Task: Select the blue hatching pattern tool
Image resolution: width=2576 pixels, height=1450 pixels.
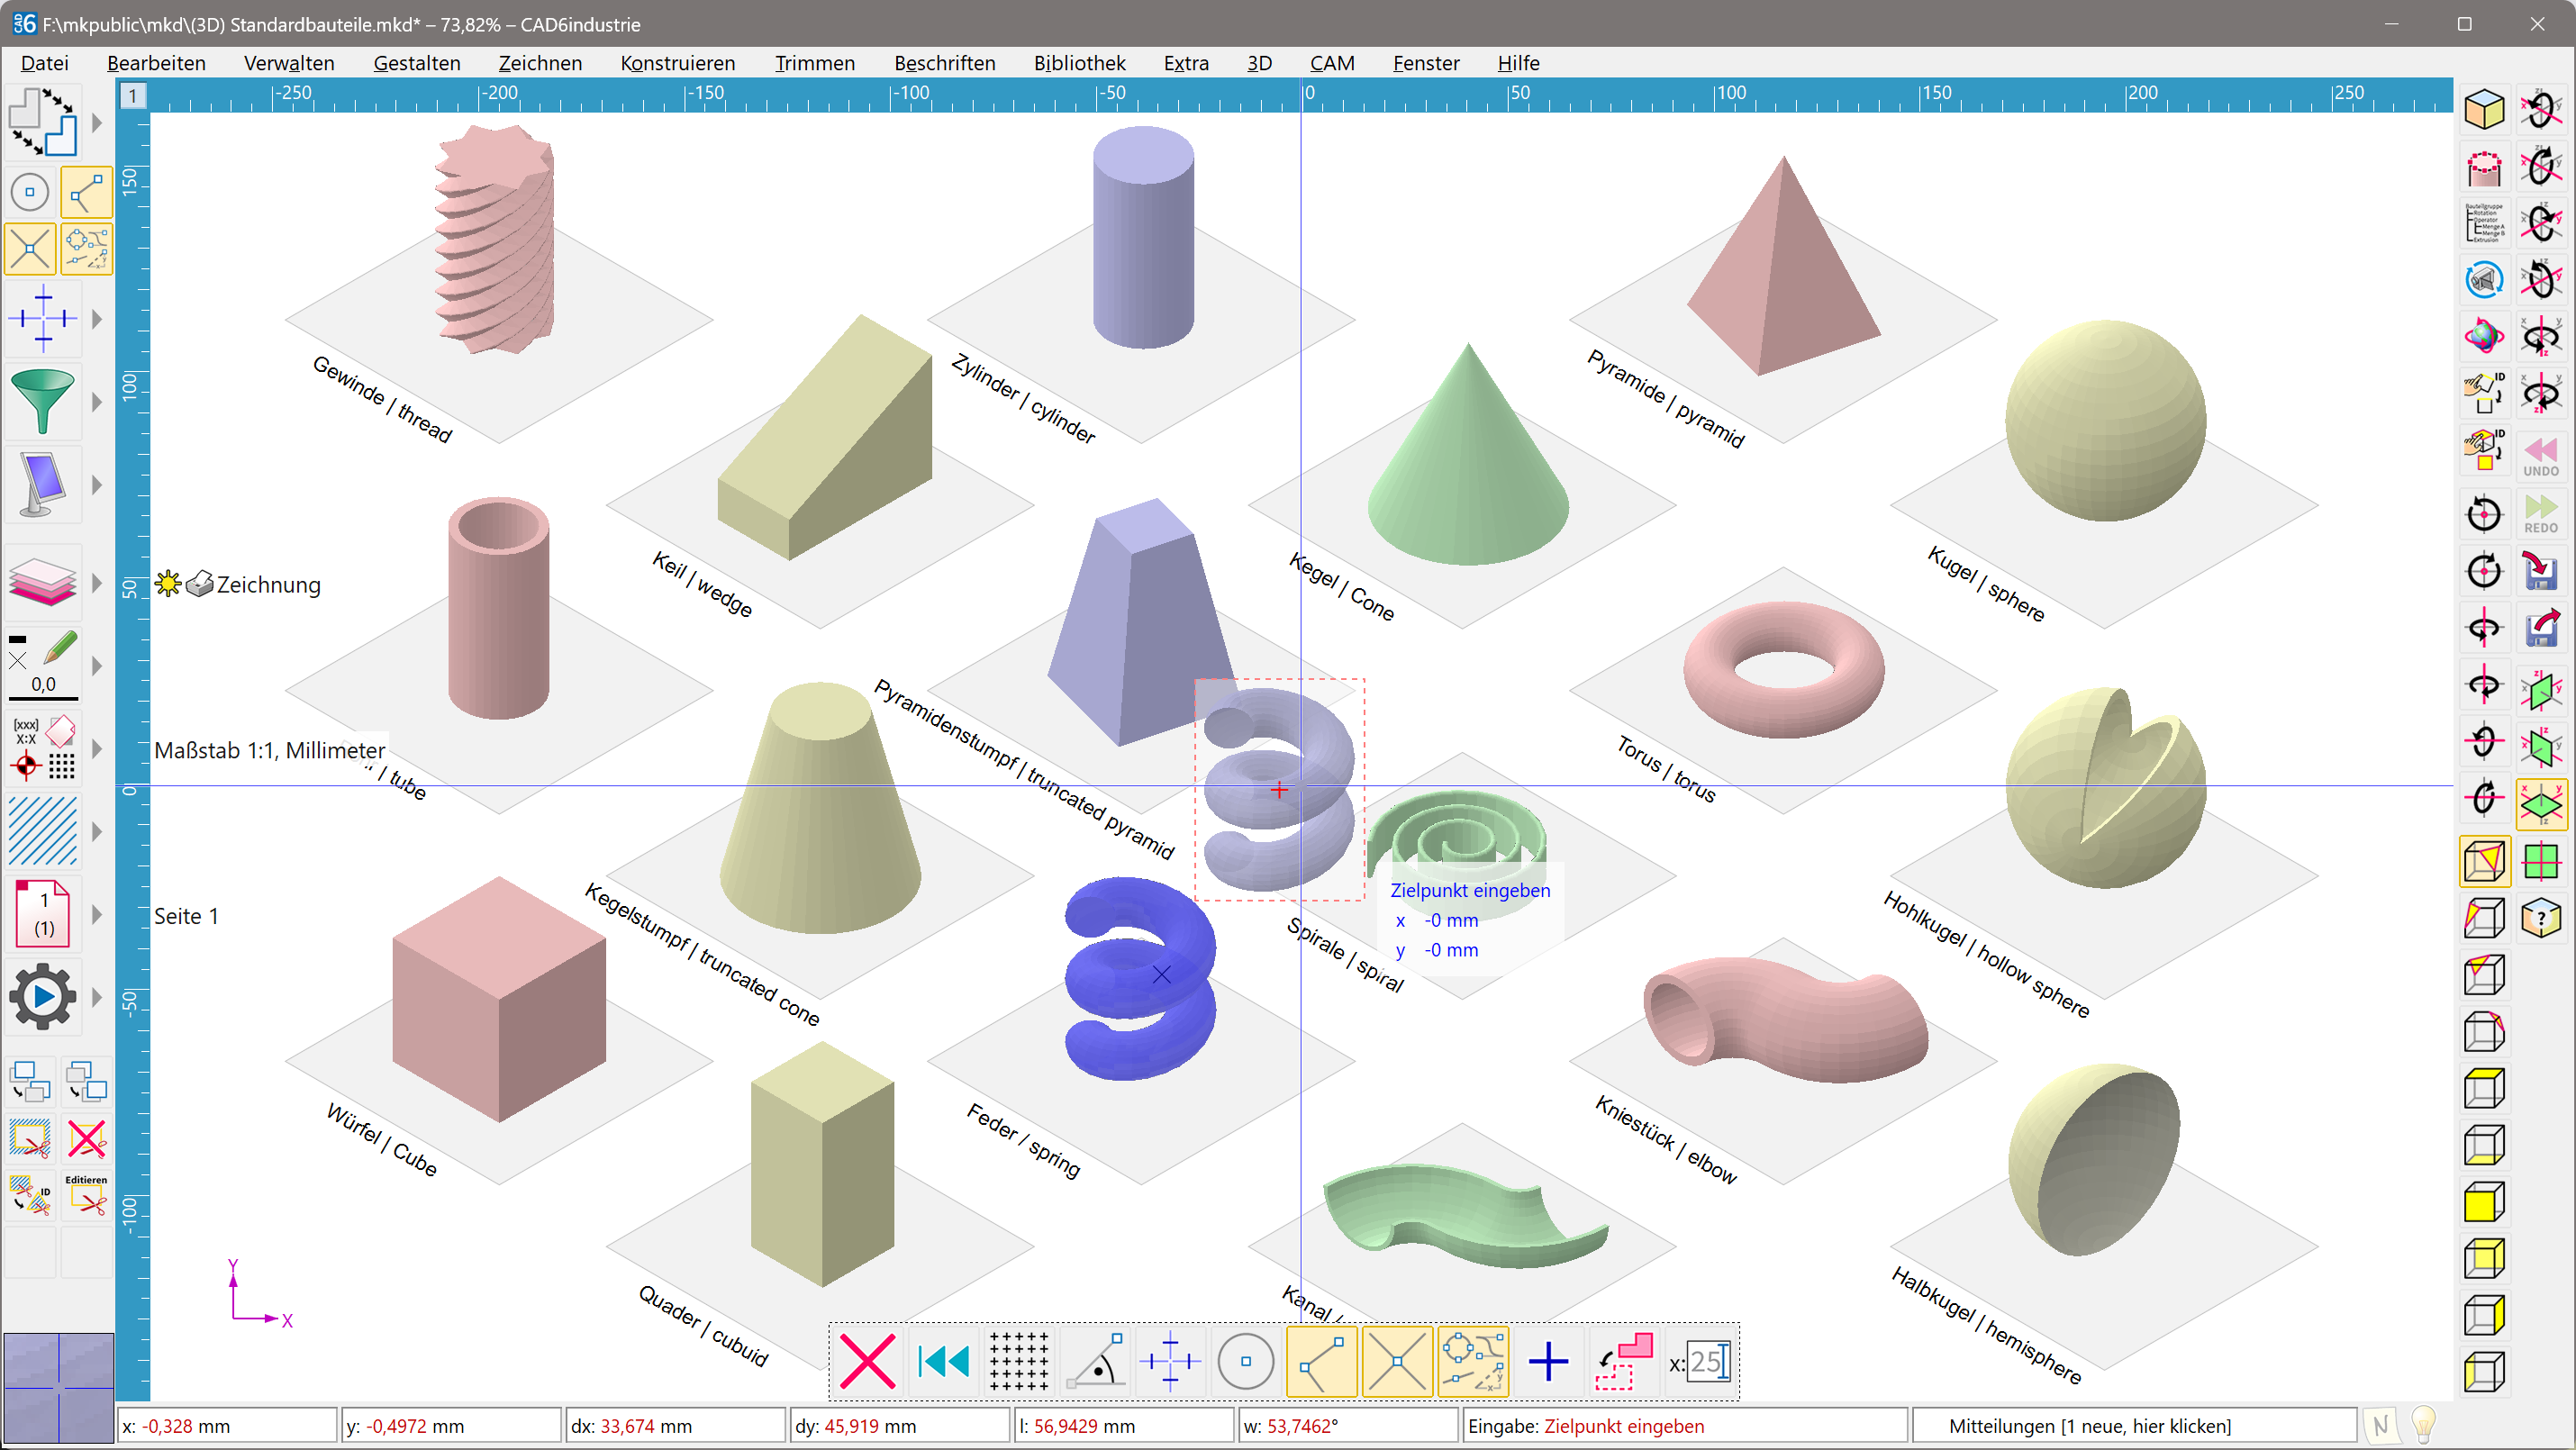Action: point(44,830)
